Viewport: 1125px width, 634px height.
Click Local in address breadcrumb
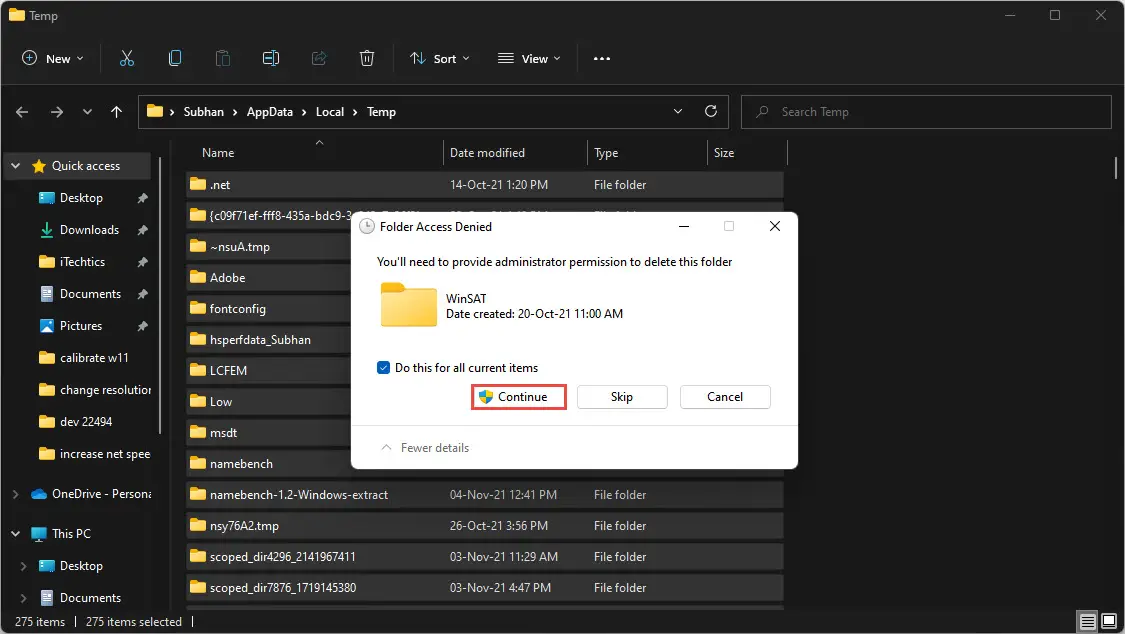(x=329, y=112)
